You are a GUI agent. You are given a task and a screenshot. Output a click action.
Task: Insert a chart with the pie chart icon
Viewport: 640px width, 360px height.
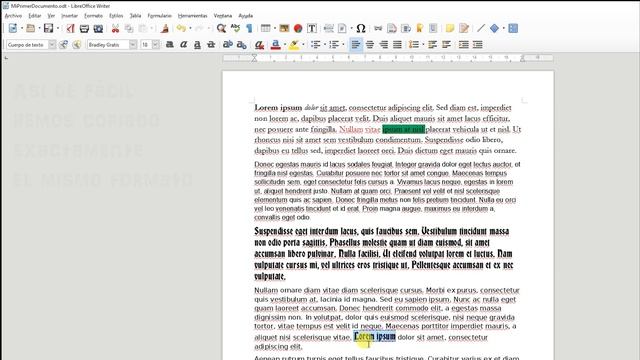[298, 28]
